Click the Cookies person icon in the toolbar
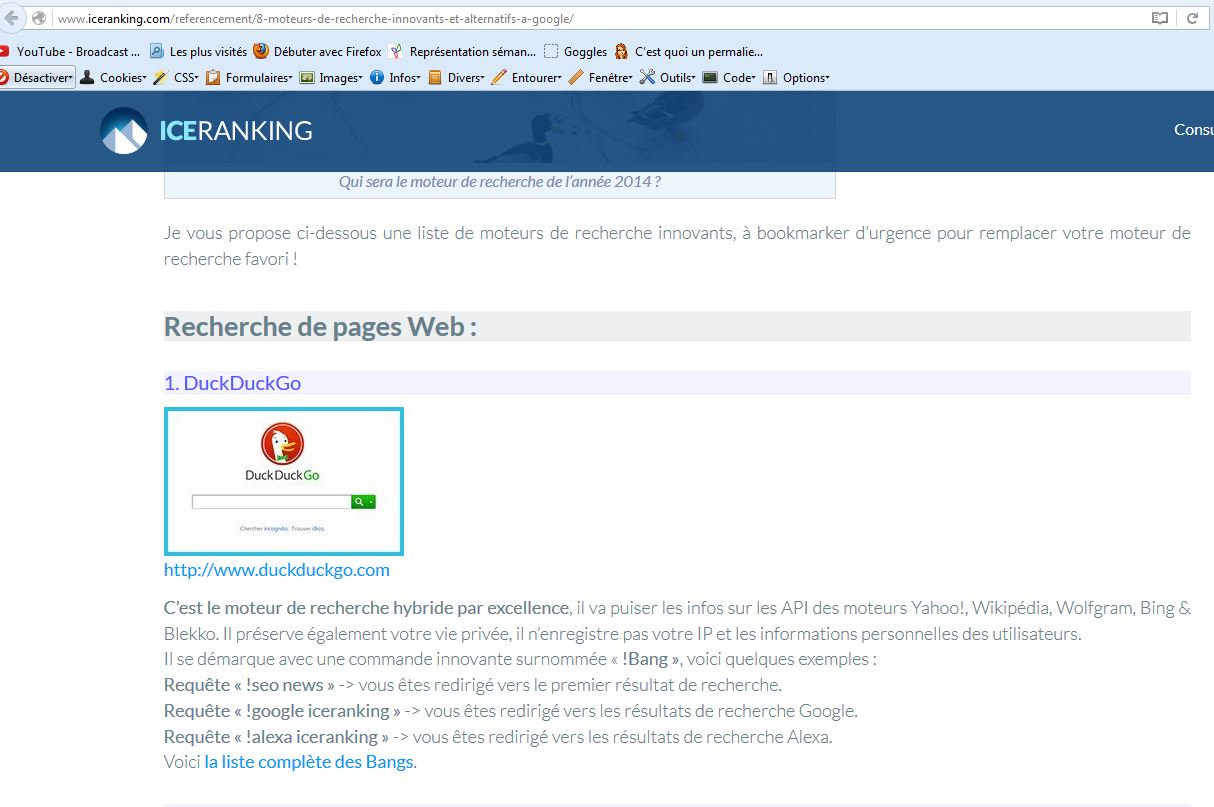 [88, 77]
